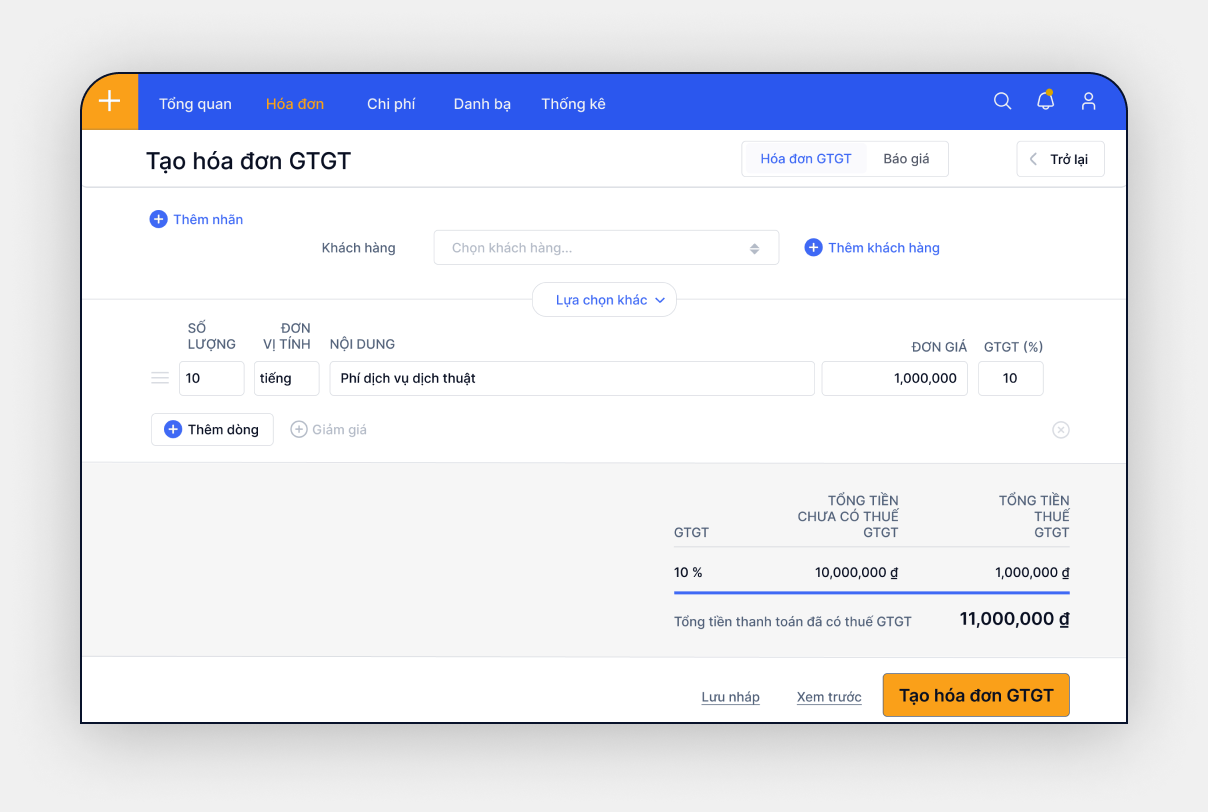The width and height of the screenshot is (1208, 812).
Task: Open search with the magnifier icon
Action: coord(1002,101)
